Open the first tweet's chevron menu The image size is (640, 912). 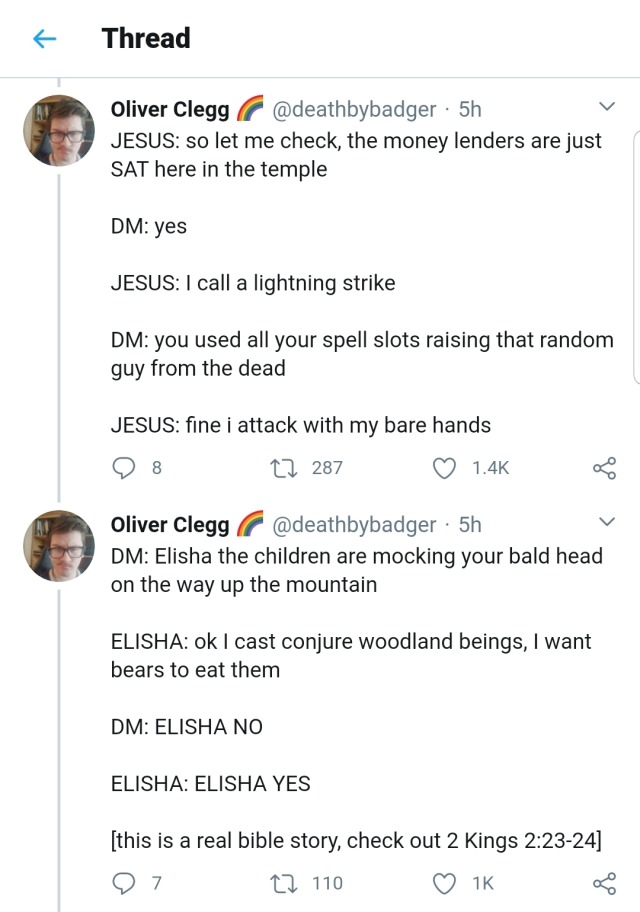click(605, 107)
